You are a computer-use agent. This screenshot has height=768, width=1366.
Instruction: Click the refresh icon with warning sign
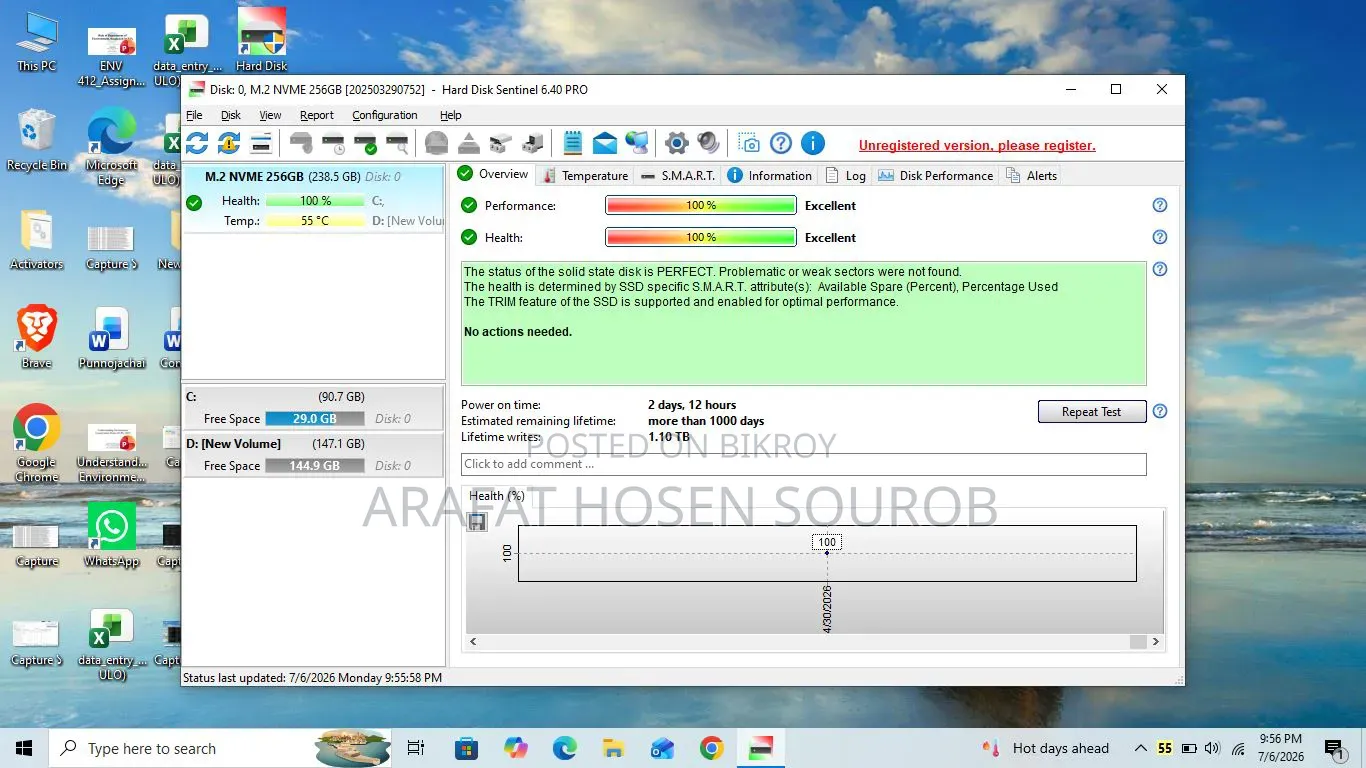tap(229, 143)
